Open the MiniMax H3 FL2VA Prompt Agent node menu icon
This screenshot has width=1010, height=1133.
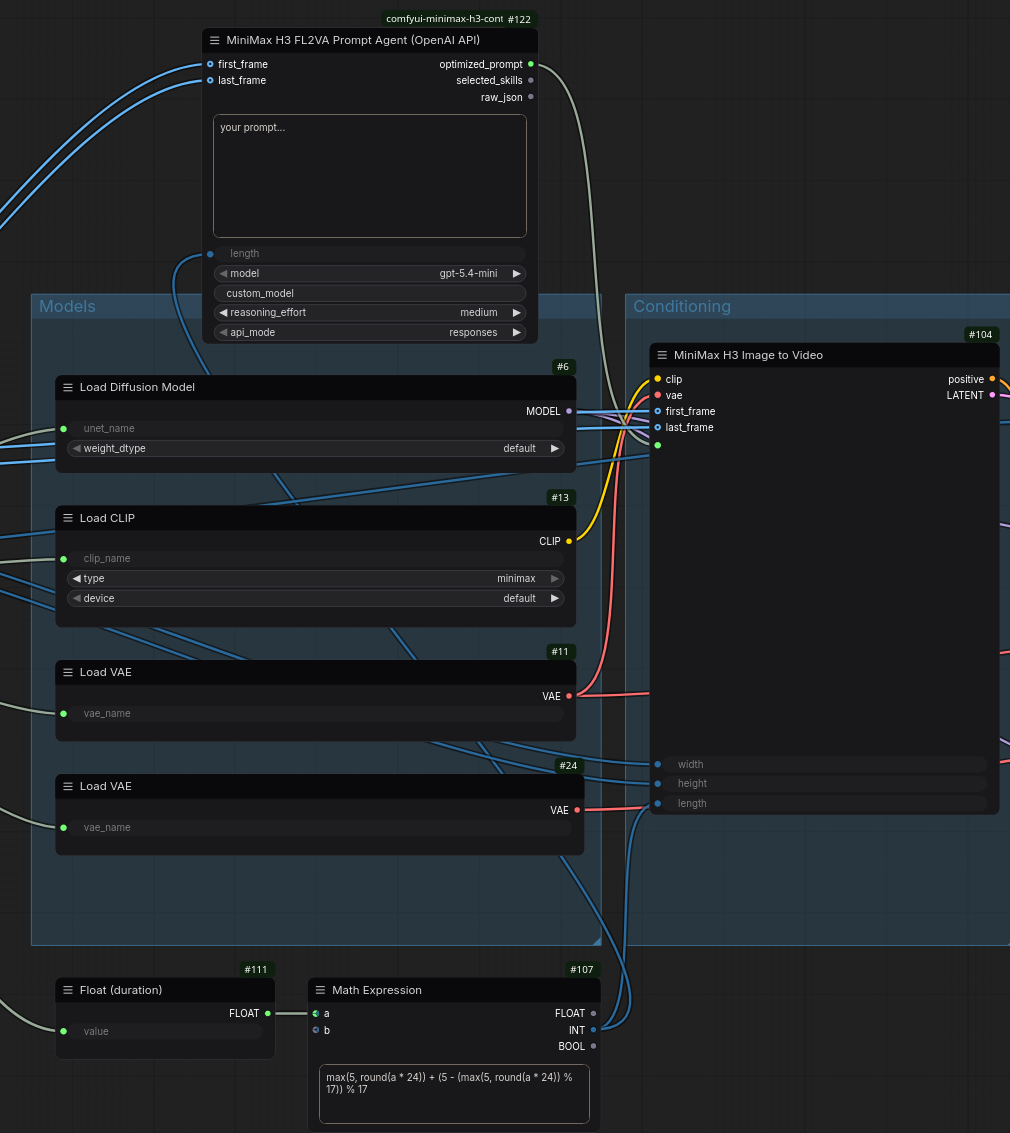click(x=215, y=40)
